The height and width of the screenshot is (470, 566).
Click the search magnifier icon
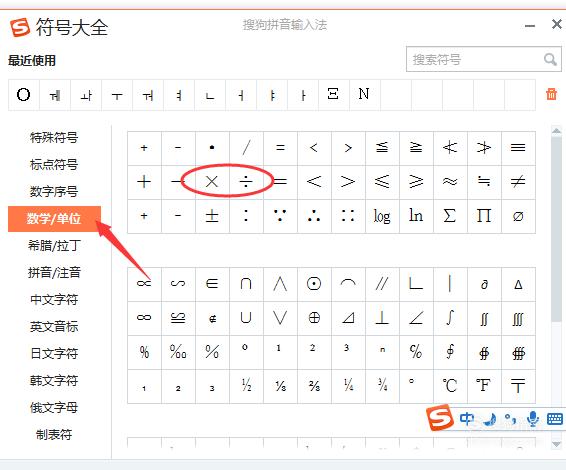[550, 59]
